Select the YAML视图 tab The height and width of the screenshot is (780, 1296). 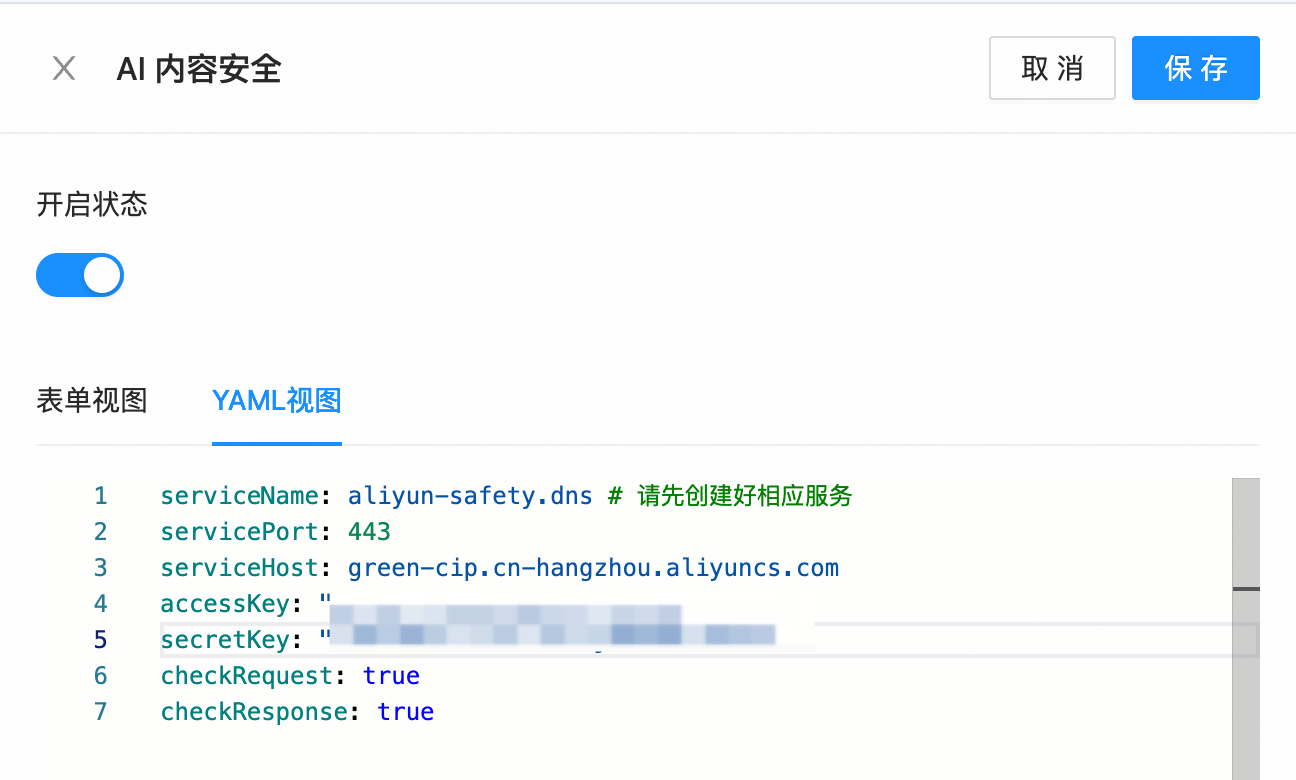point(277,401)
